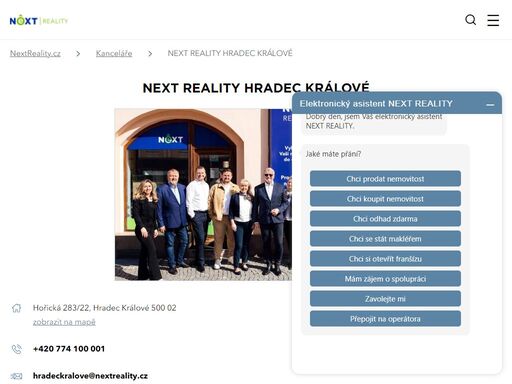Choose Chci odhad zdarma
The height and width of the screenshot is (384, 512).
coord(385,219)
